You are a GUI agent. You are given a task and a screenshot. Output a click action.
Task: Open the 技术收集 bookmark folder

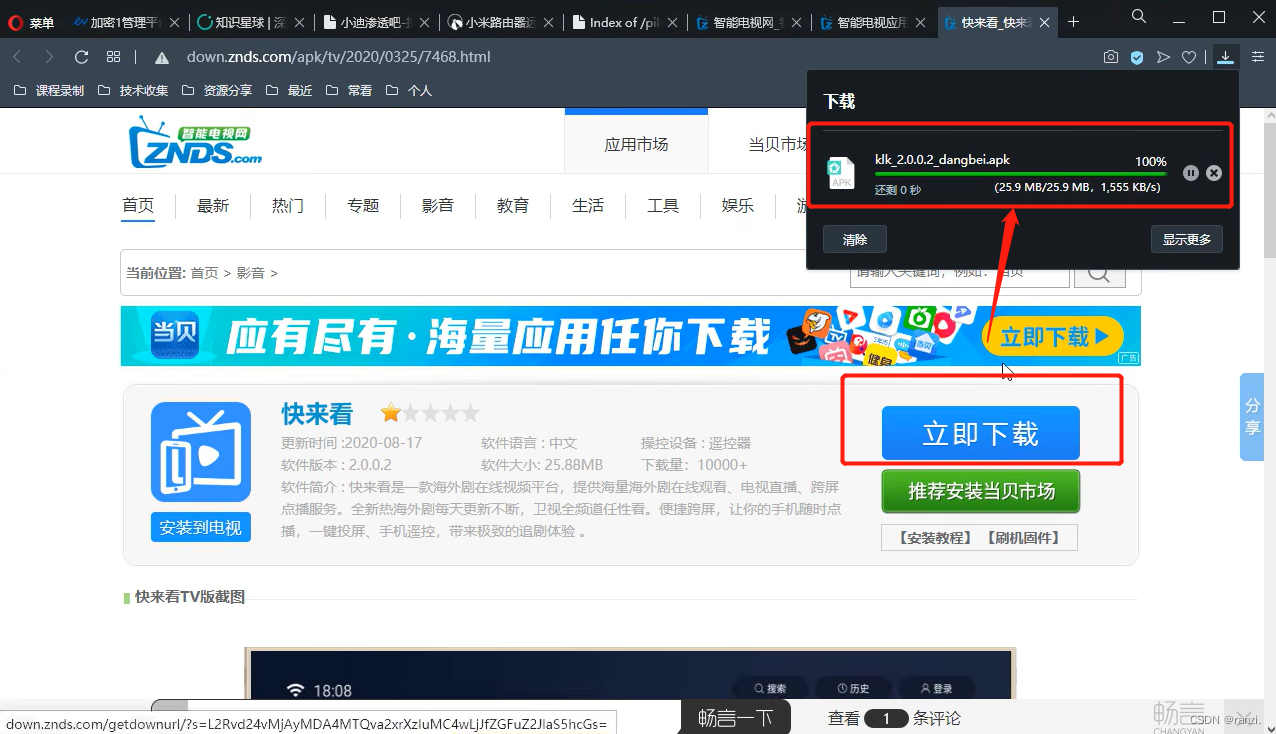pos(133,90)
